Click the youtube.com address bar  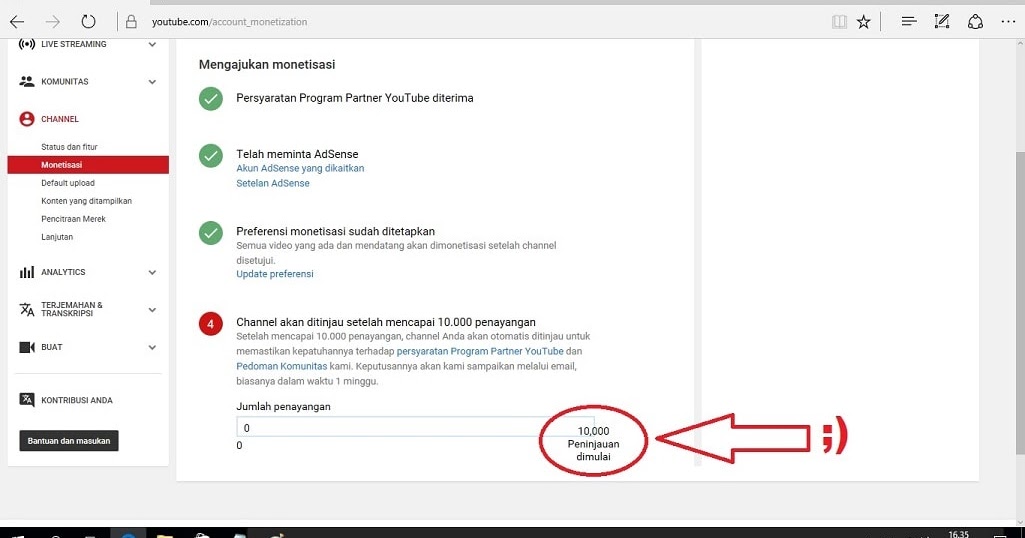click(229, 22)
